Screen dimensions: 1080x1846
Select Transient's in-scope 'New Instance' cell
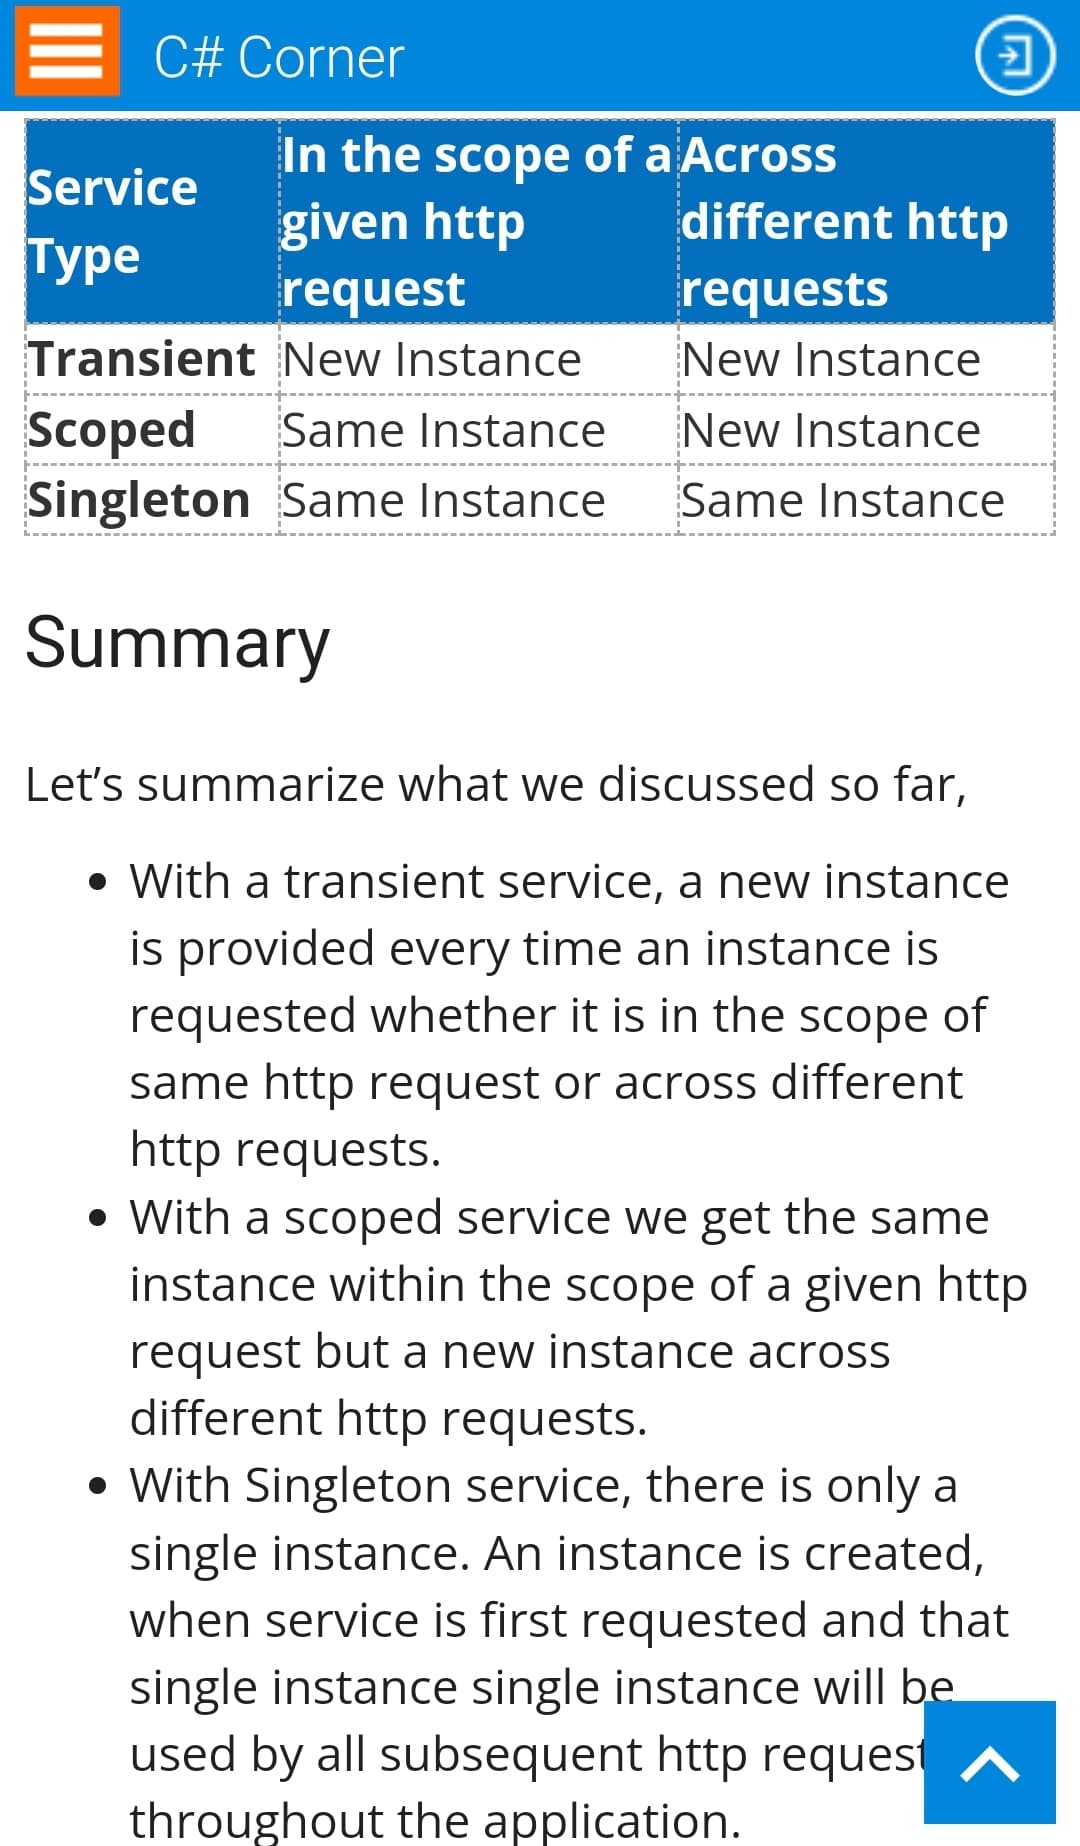pos(478,359)
